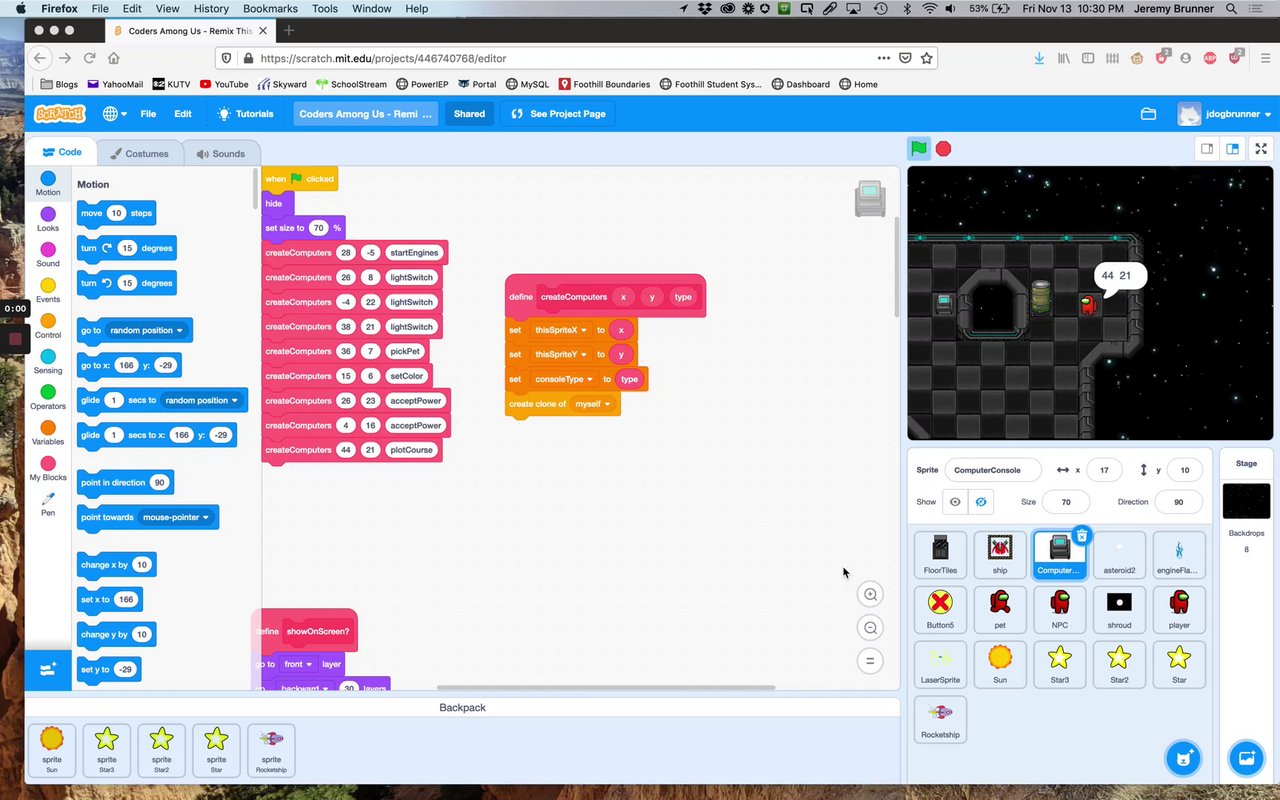The height and width of the screenshot is (800, 1280).
Task: Click the project title field
Action: point(366,114)
